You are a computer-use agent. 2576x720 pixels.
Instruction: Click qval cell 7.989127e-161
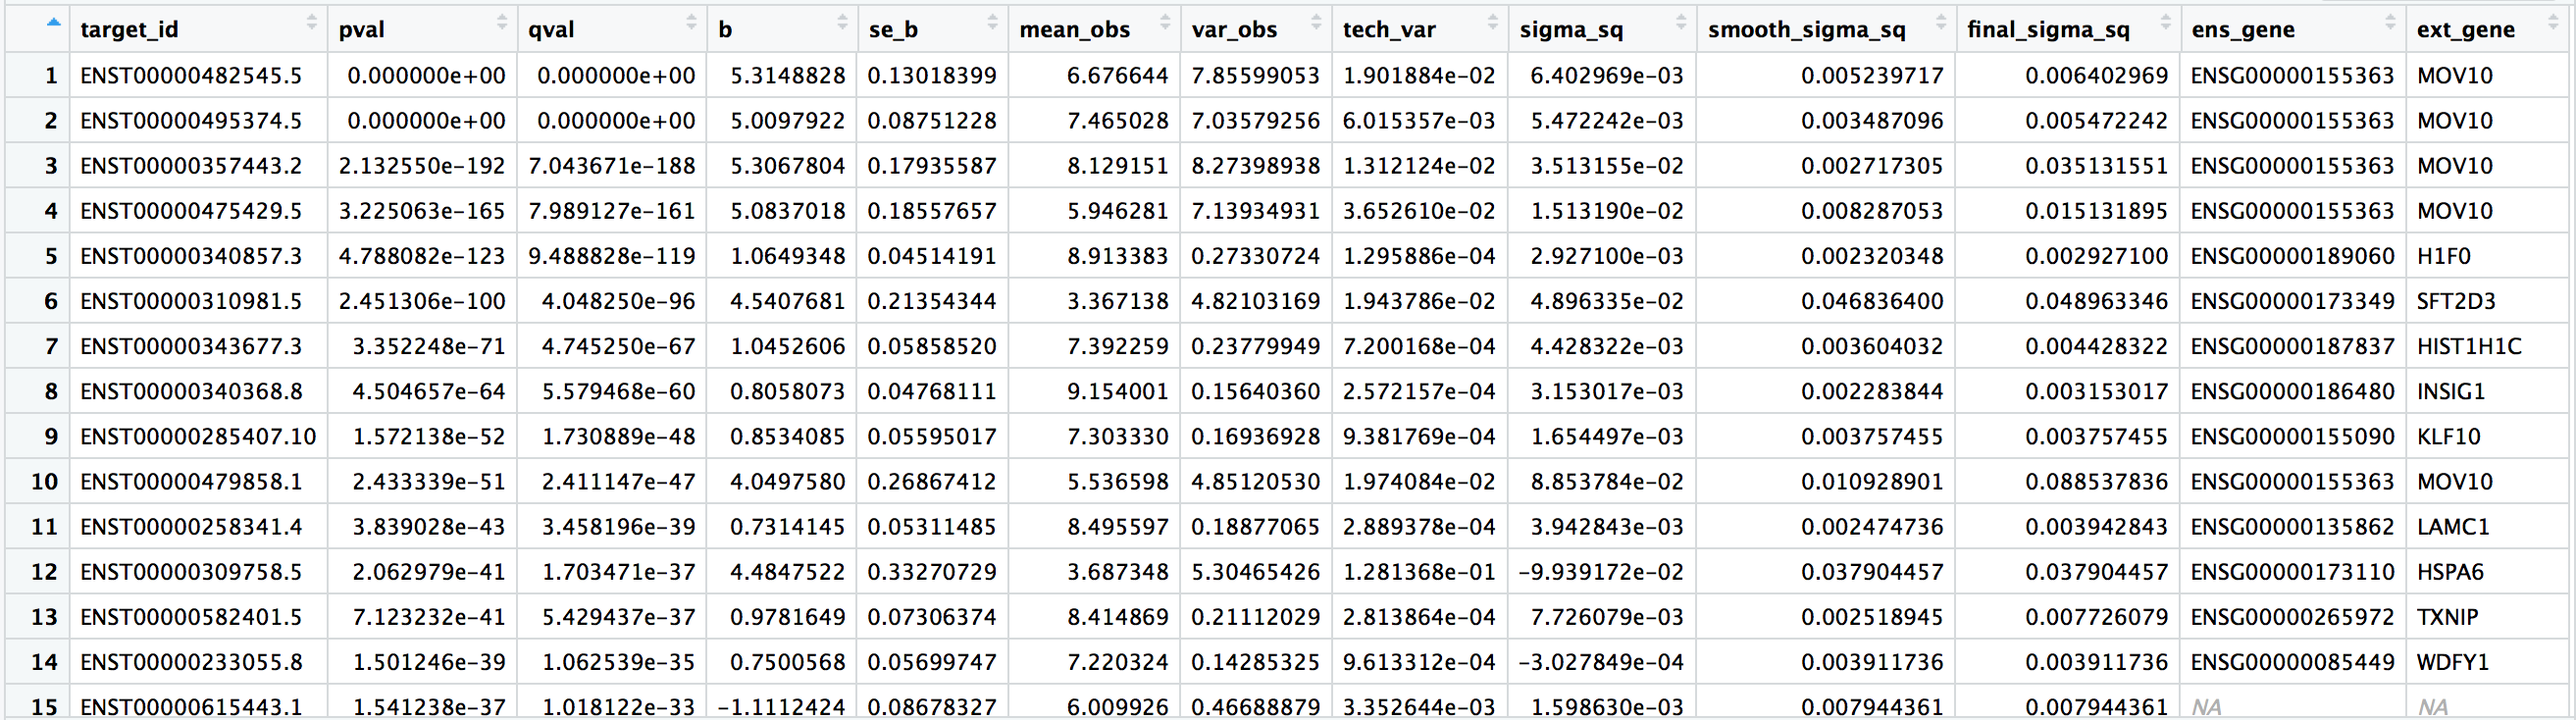coord(611,210)
